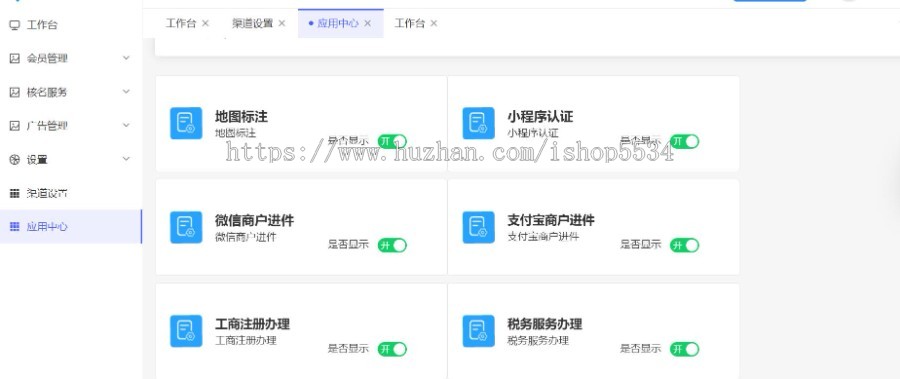Viewport: 900px width, 379px height.
Task: Click the 支付宝商户进件 app icon
Action: pyautogui.click(x=478, y=227)
